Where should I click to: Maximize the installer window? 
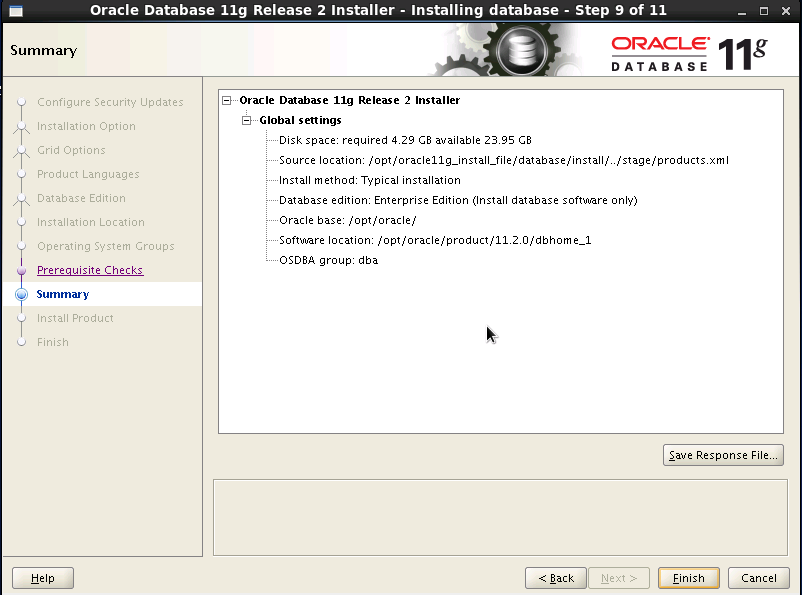(x=764, y=11)
